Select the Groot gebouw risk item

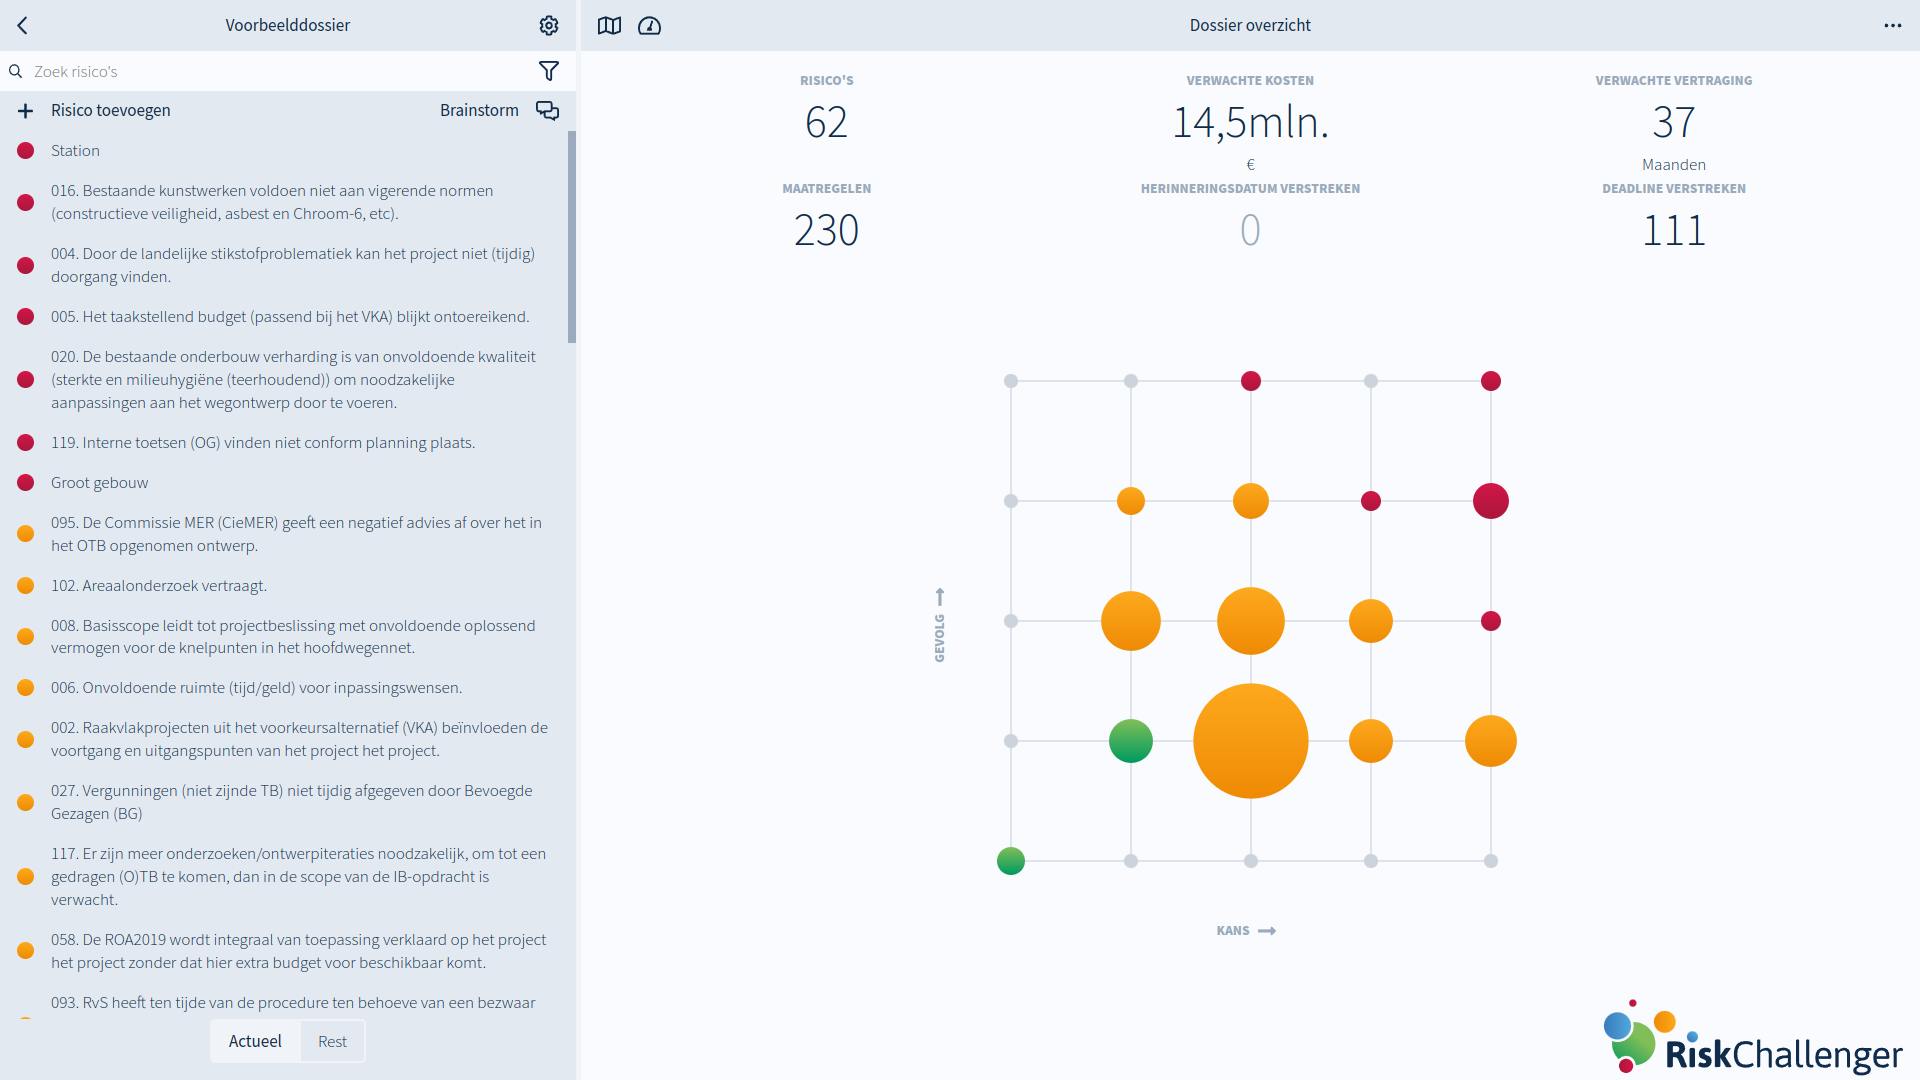pos(99,483)
